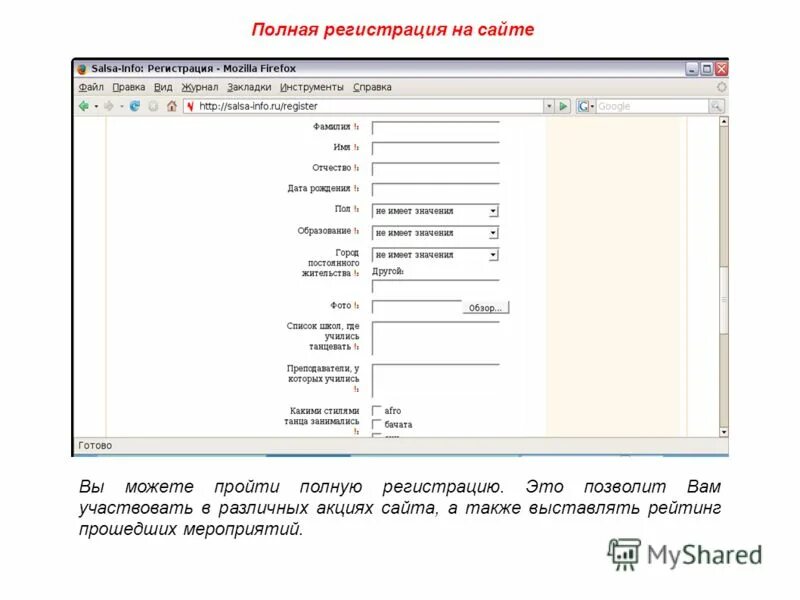Expand the city selection dropdown

pos(492,254)
